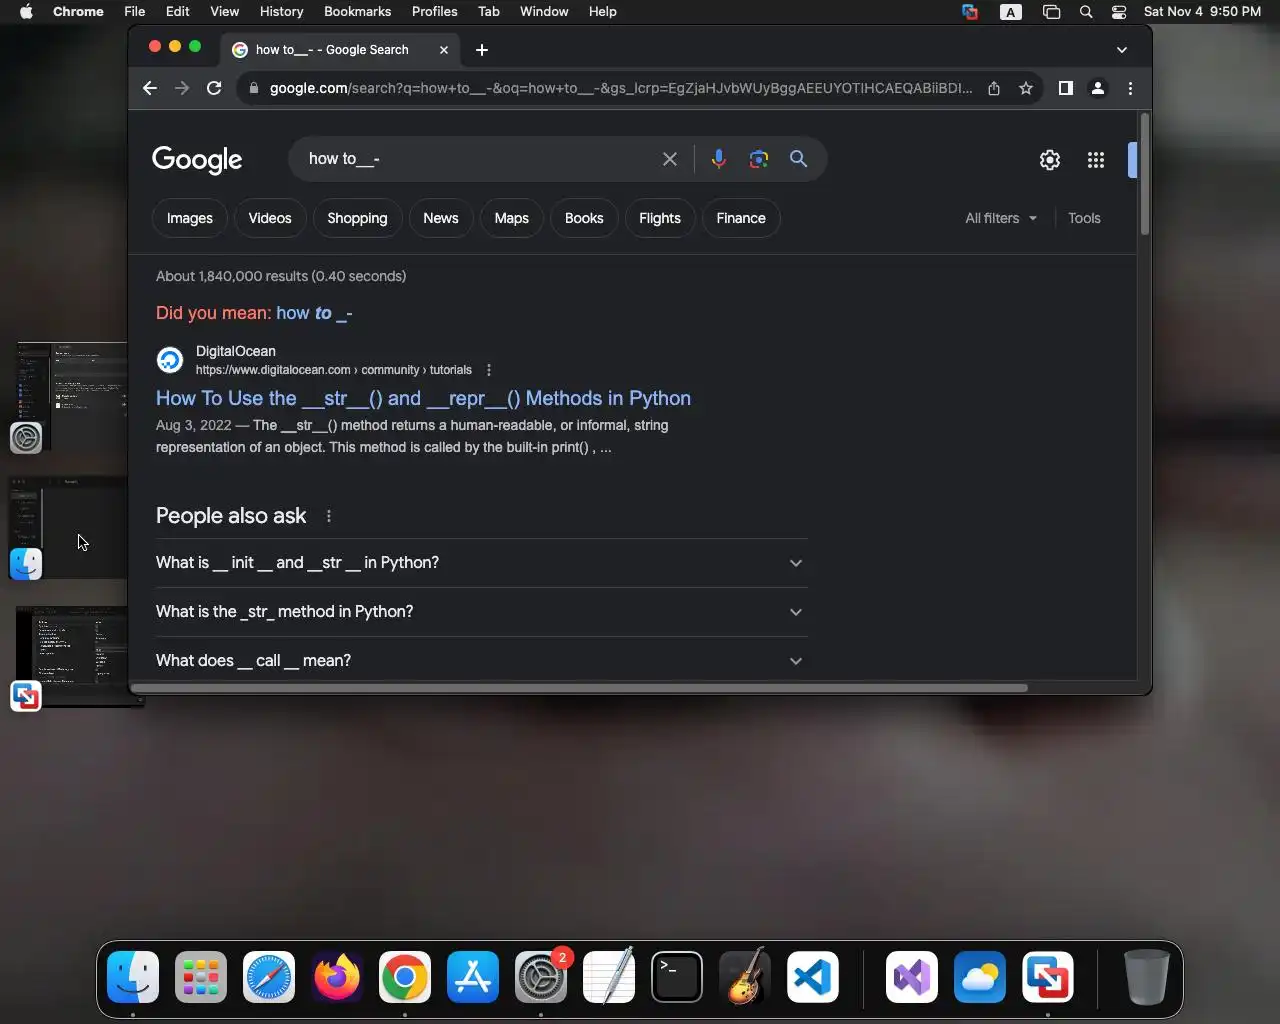Click the horizontal scrollbar at window bottom

pyautogui.click(x=578, y=688)
